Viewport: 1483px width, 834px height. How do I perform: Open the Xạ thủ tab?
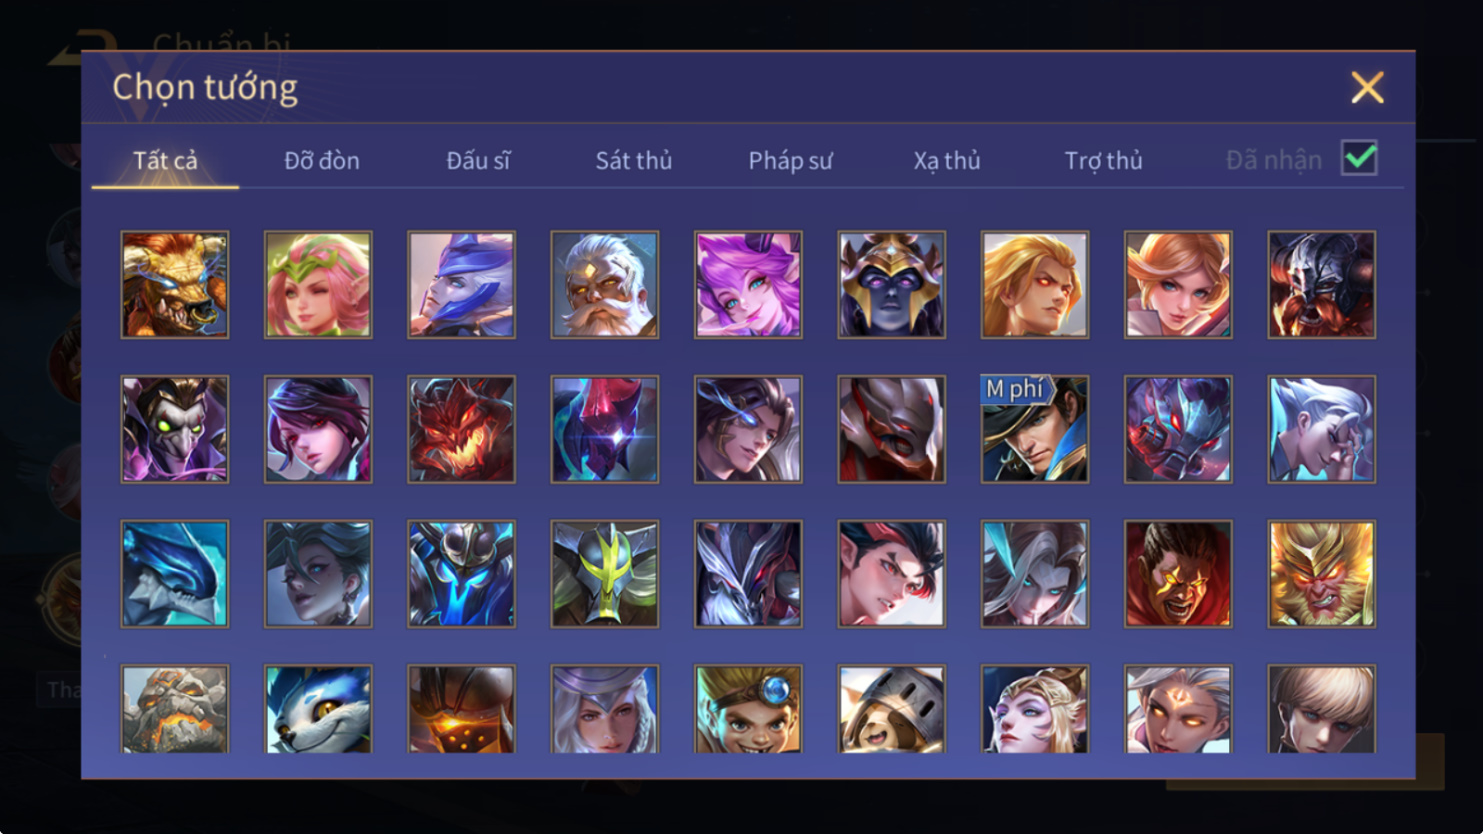(947, 160)
